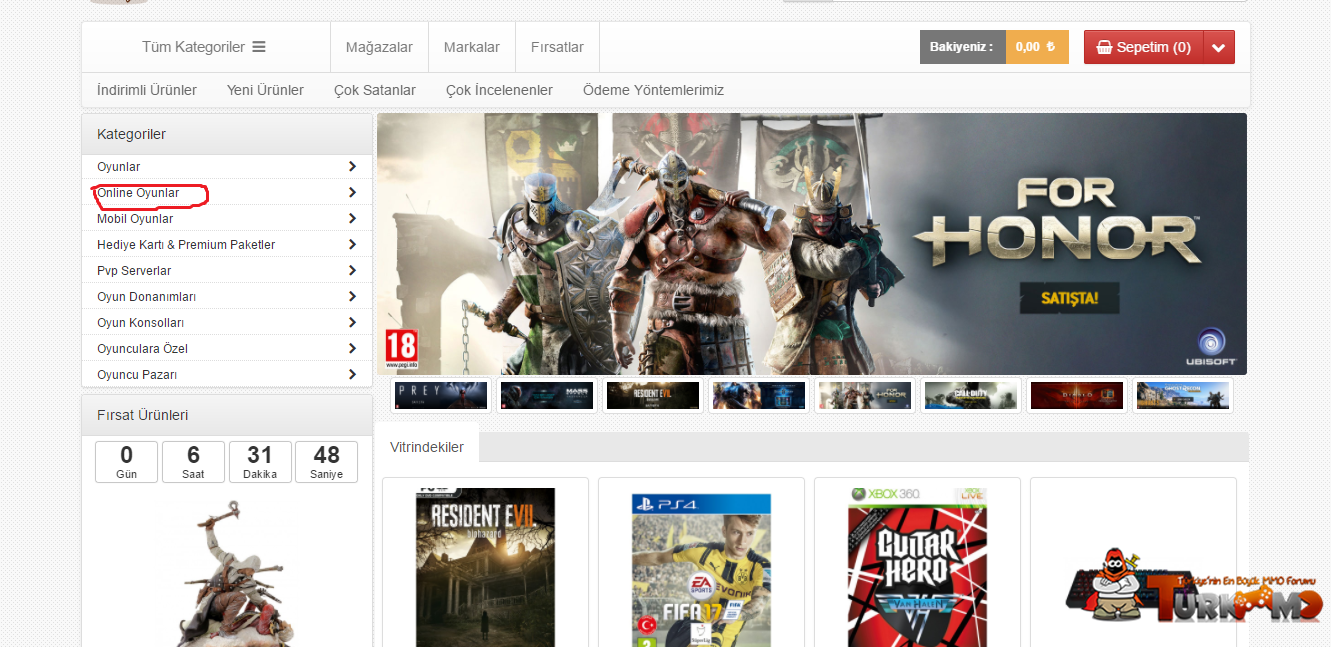Select the Diablo slider thumbnail
1331x647 pixels.
1077,396
